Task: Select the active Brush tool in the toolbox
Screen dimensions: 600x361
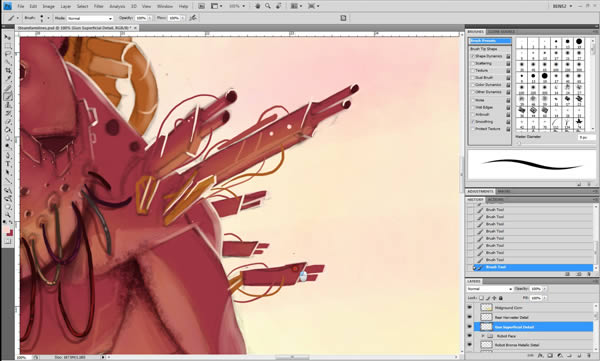Action: tap(8, 96)
